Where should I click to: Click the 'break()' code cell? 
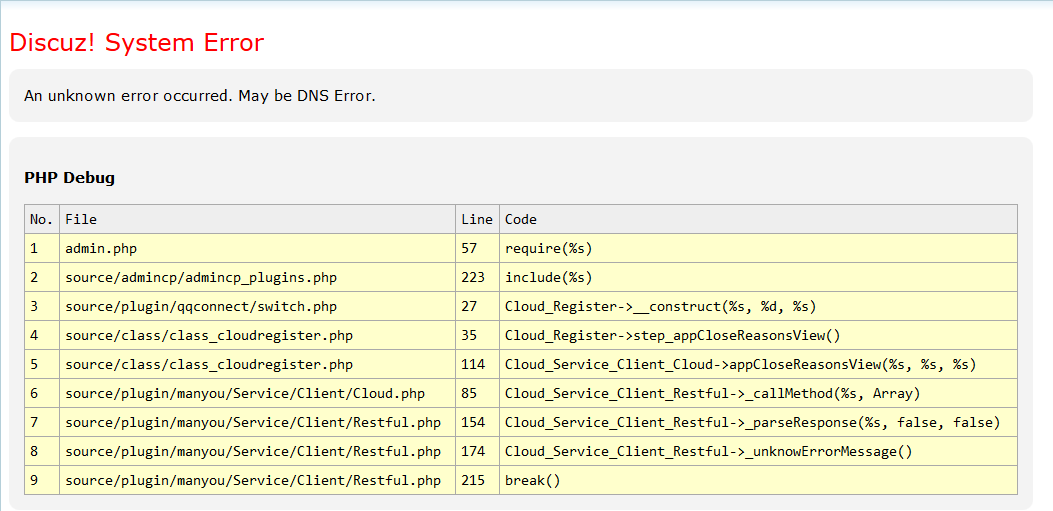(758, 480)
